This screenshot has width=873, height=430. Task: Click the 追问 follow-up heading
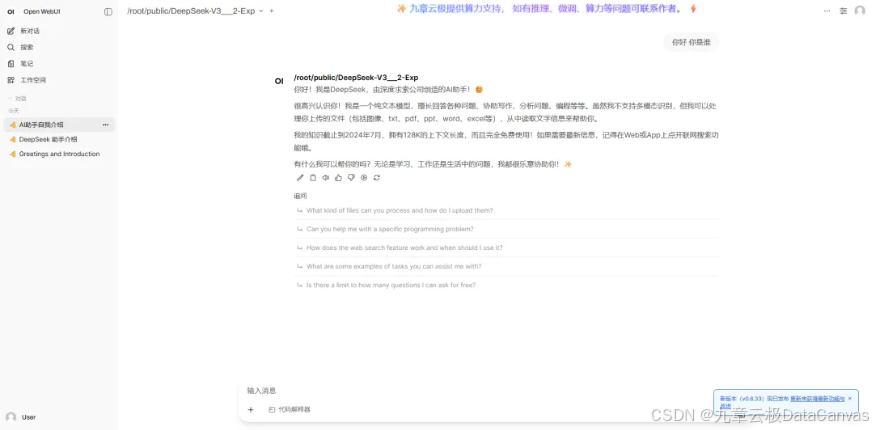300,196
